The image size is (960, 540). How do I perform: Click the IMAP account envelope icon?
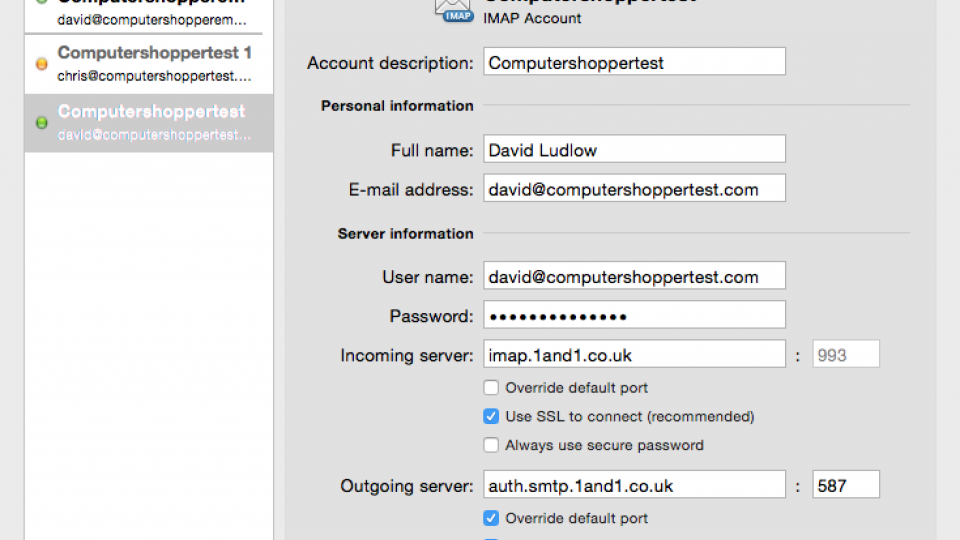click(454, 10)
